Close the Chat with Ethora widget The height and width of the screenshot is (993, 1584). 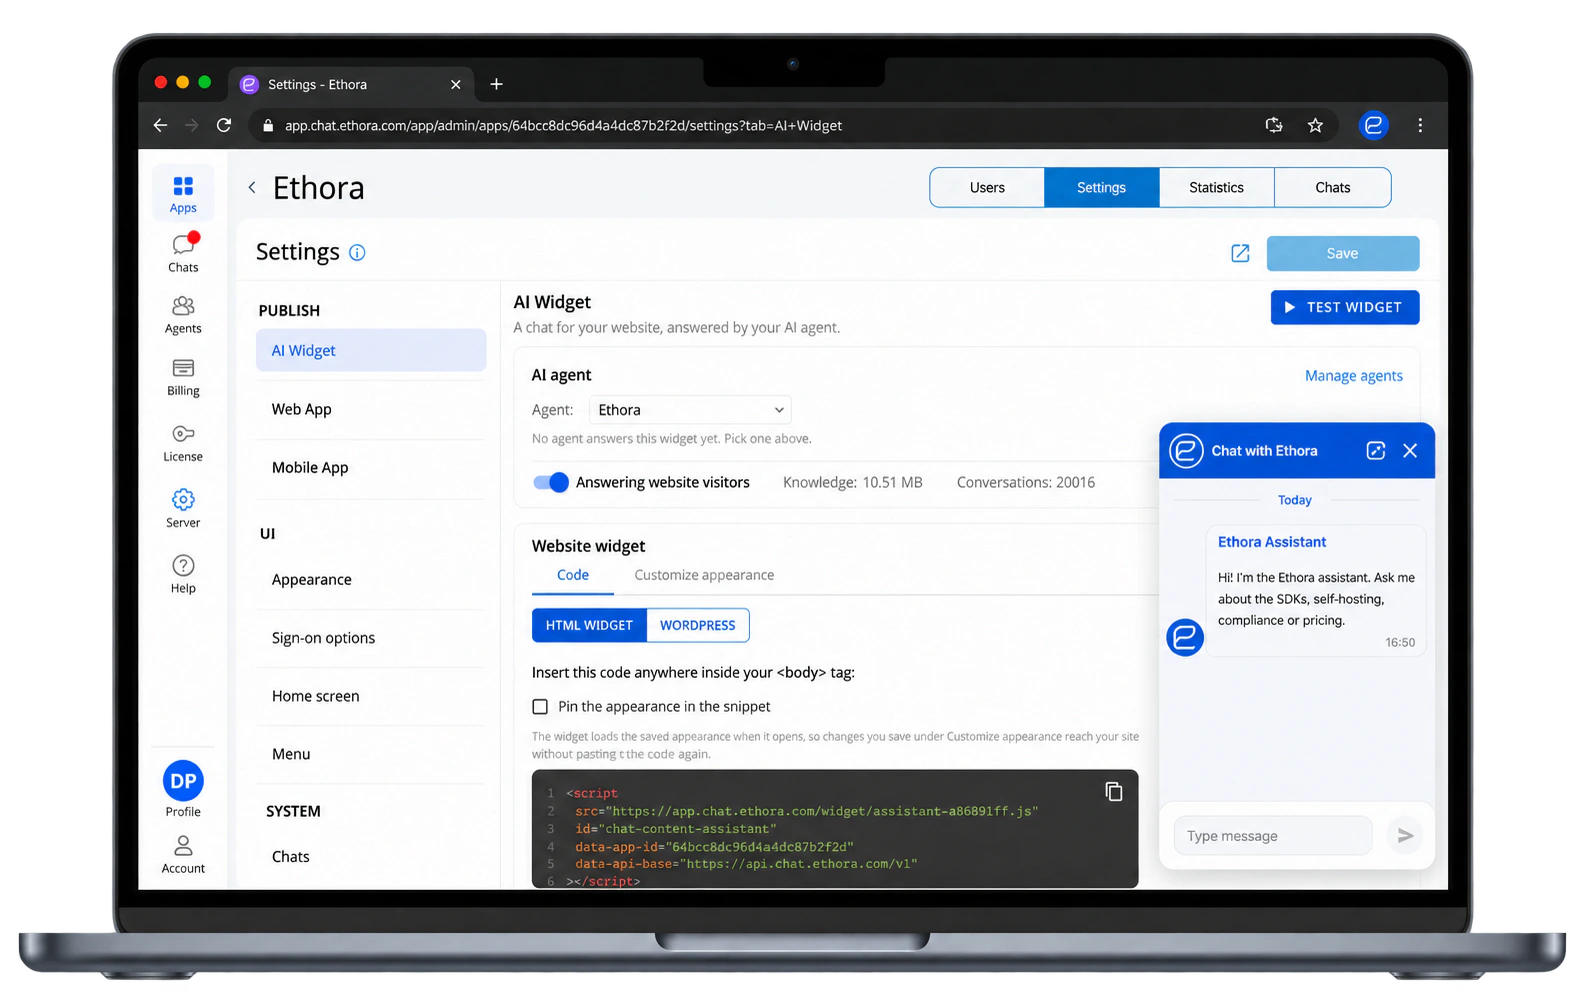tap(1410, 451)
